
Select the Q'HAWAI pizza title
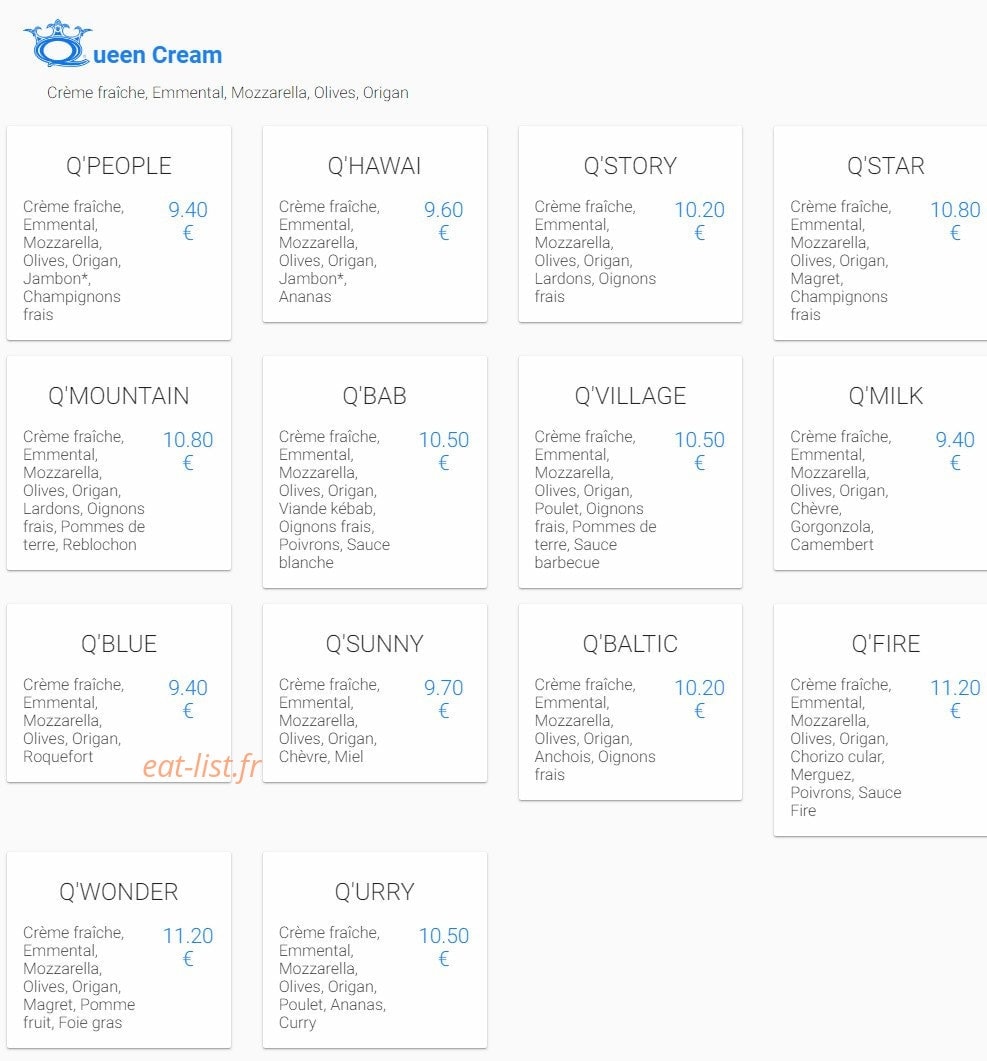click(x=374, y=166)
